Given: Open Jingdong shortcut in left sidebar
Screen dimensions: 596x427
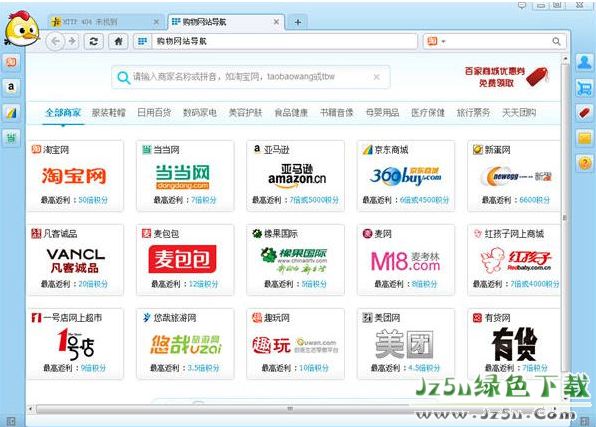Looking at the screenshot, I should (11, 113).
